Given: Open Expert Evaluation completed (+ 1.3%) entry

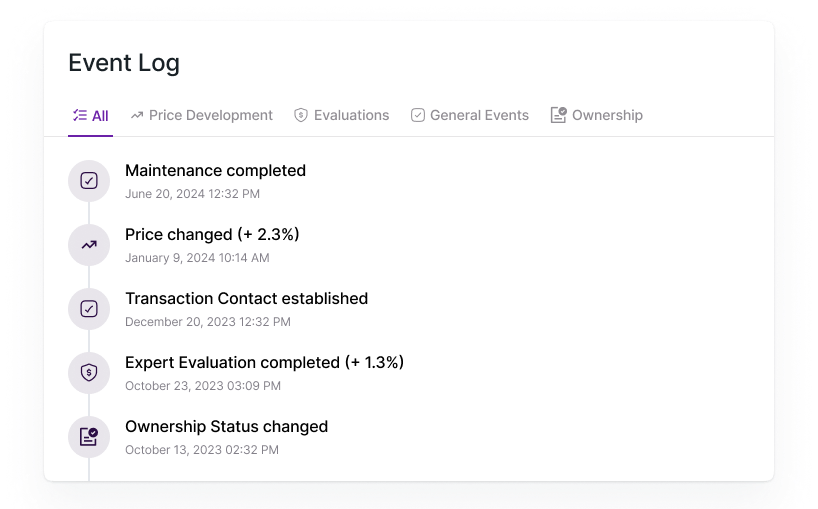Looking at the screenshot, I should tap(264, 362).
